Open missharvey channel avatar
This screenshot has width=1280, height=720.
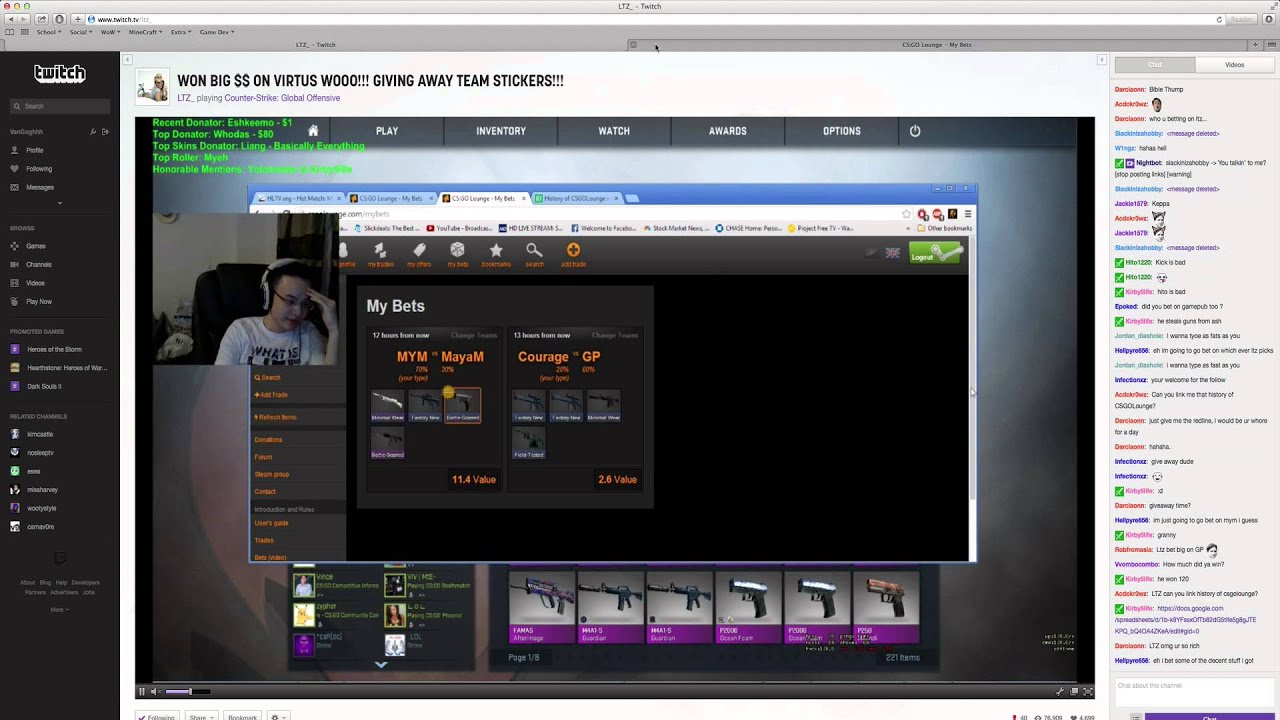click(15, 489)
